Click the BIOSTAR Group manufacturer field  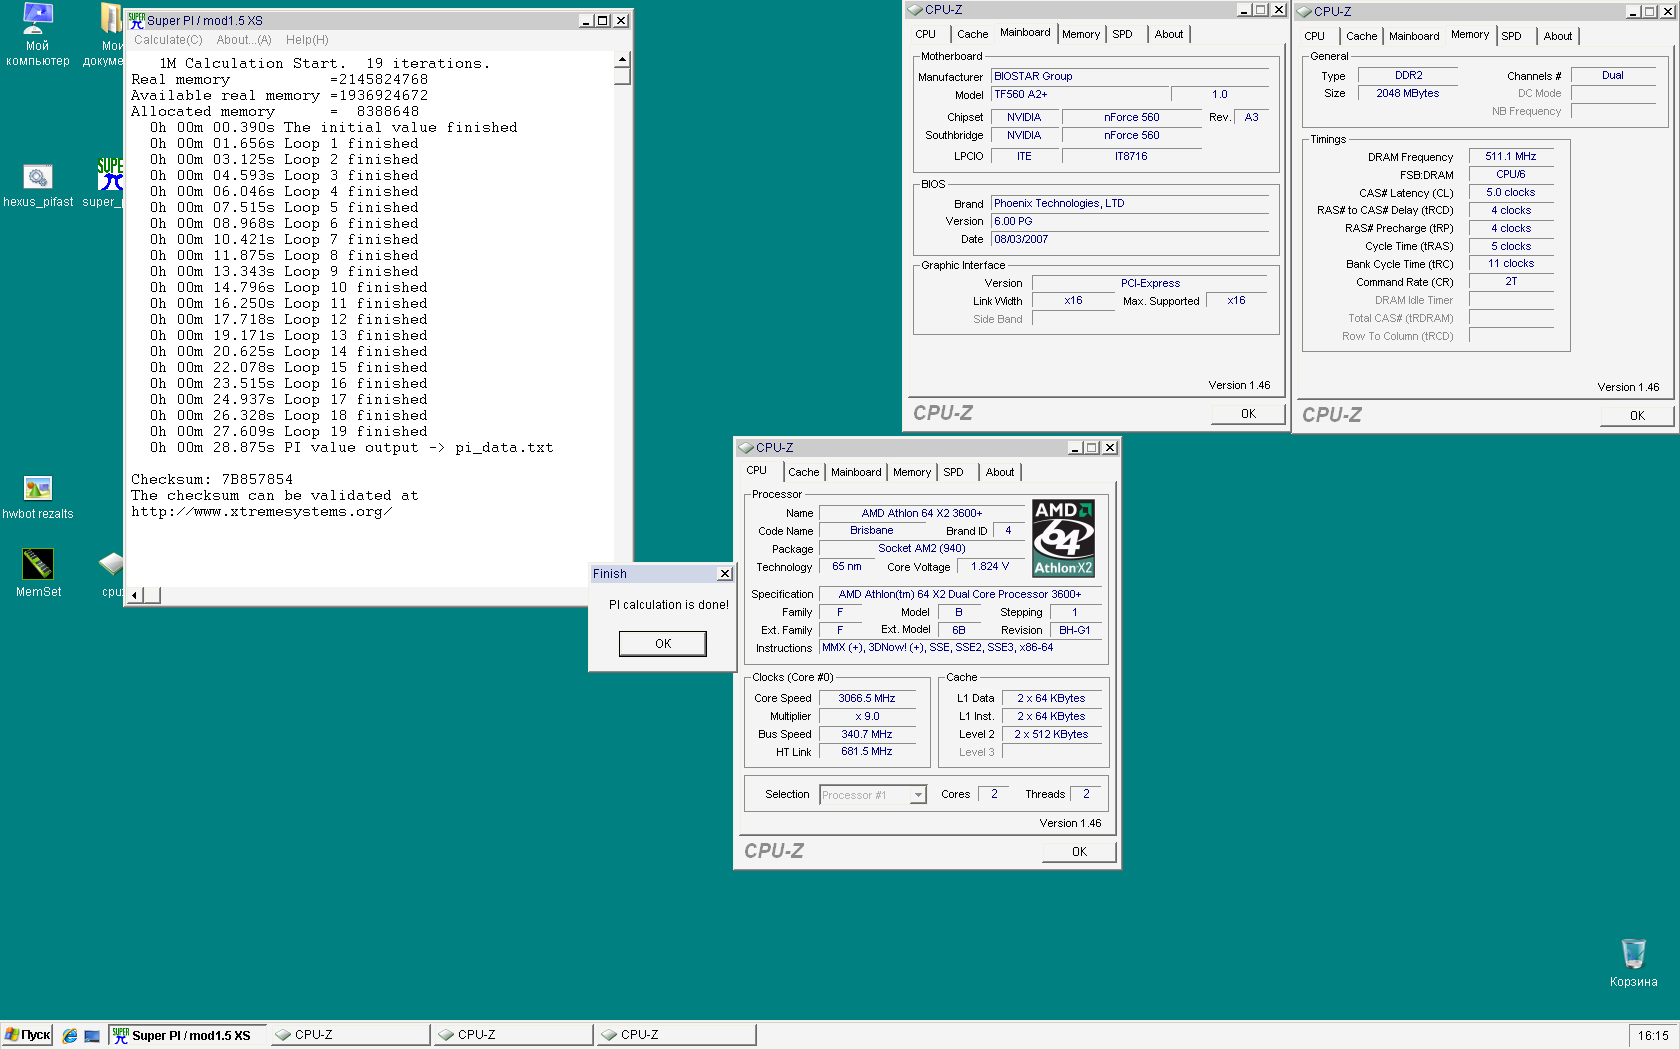(1130, 76)
